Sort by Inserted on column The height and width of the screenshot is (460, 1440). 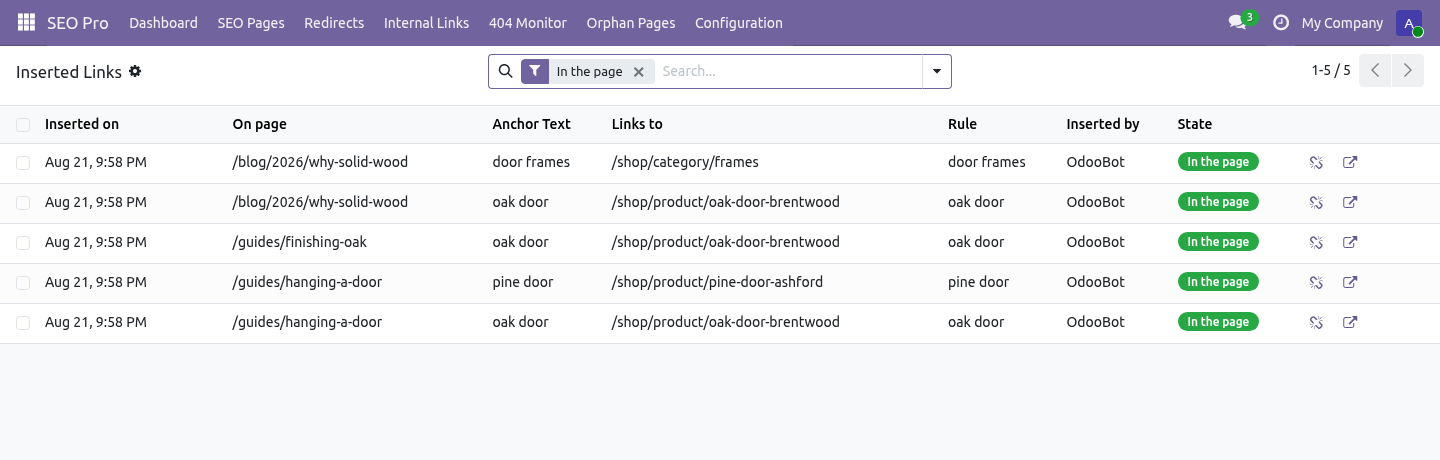[x=82, y=124]
